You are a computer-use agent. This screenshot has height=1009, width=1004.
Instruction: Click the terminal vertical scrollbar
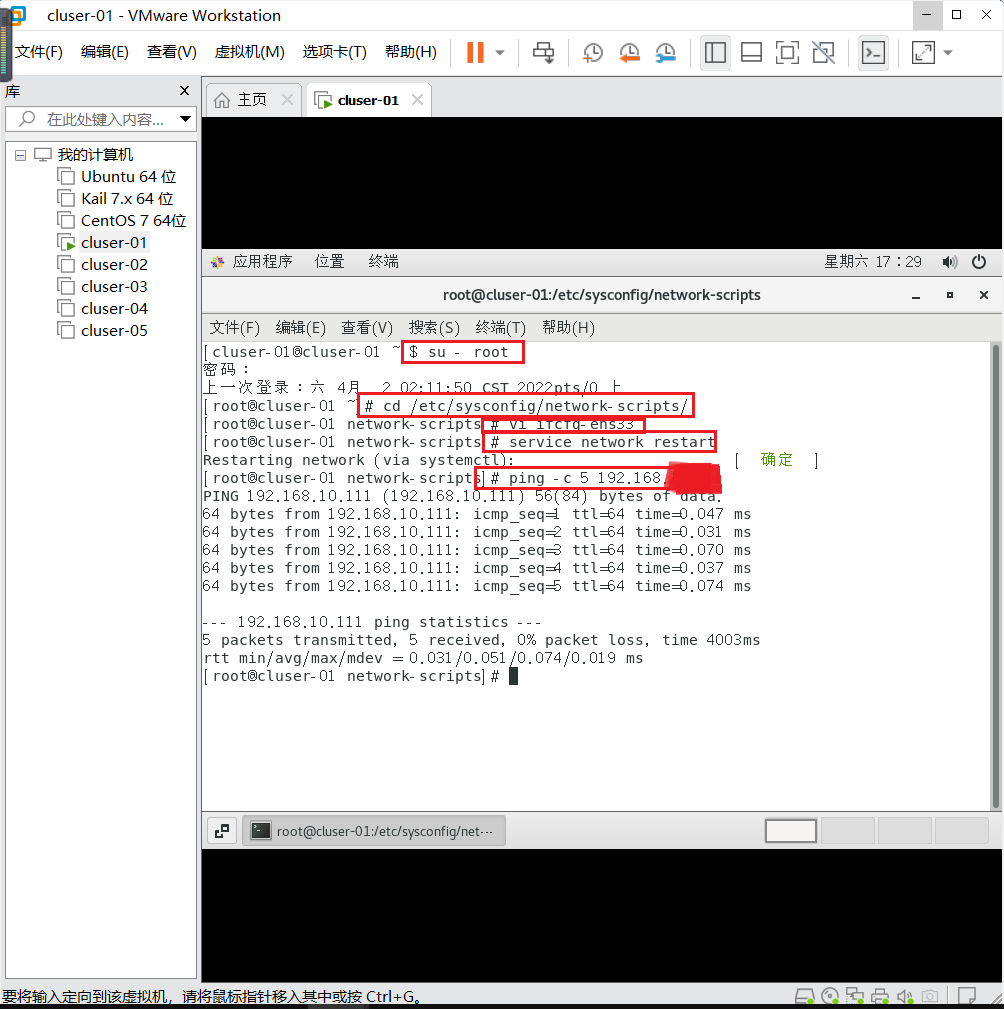coord(996,576)
